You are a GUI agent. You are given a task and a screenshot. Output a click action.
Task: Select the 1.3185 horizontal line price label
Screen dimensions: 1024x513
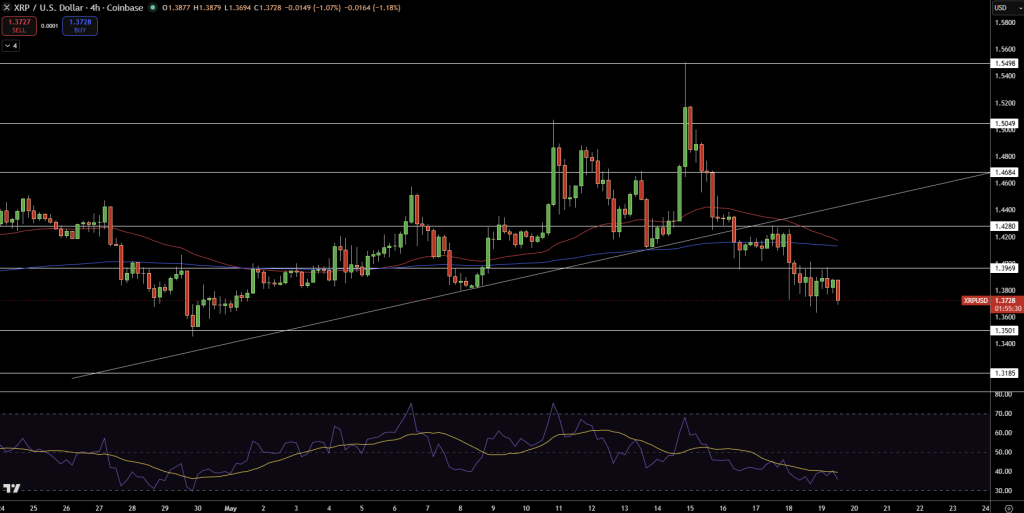tap(1004, 373)
